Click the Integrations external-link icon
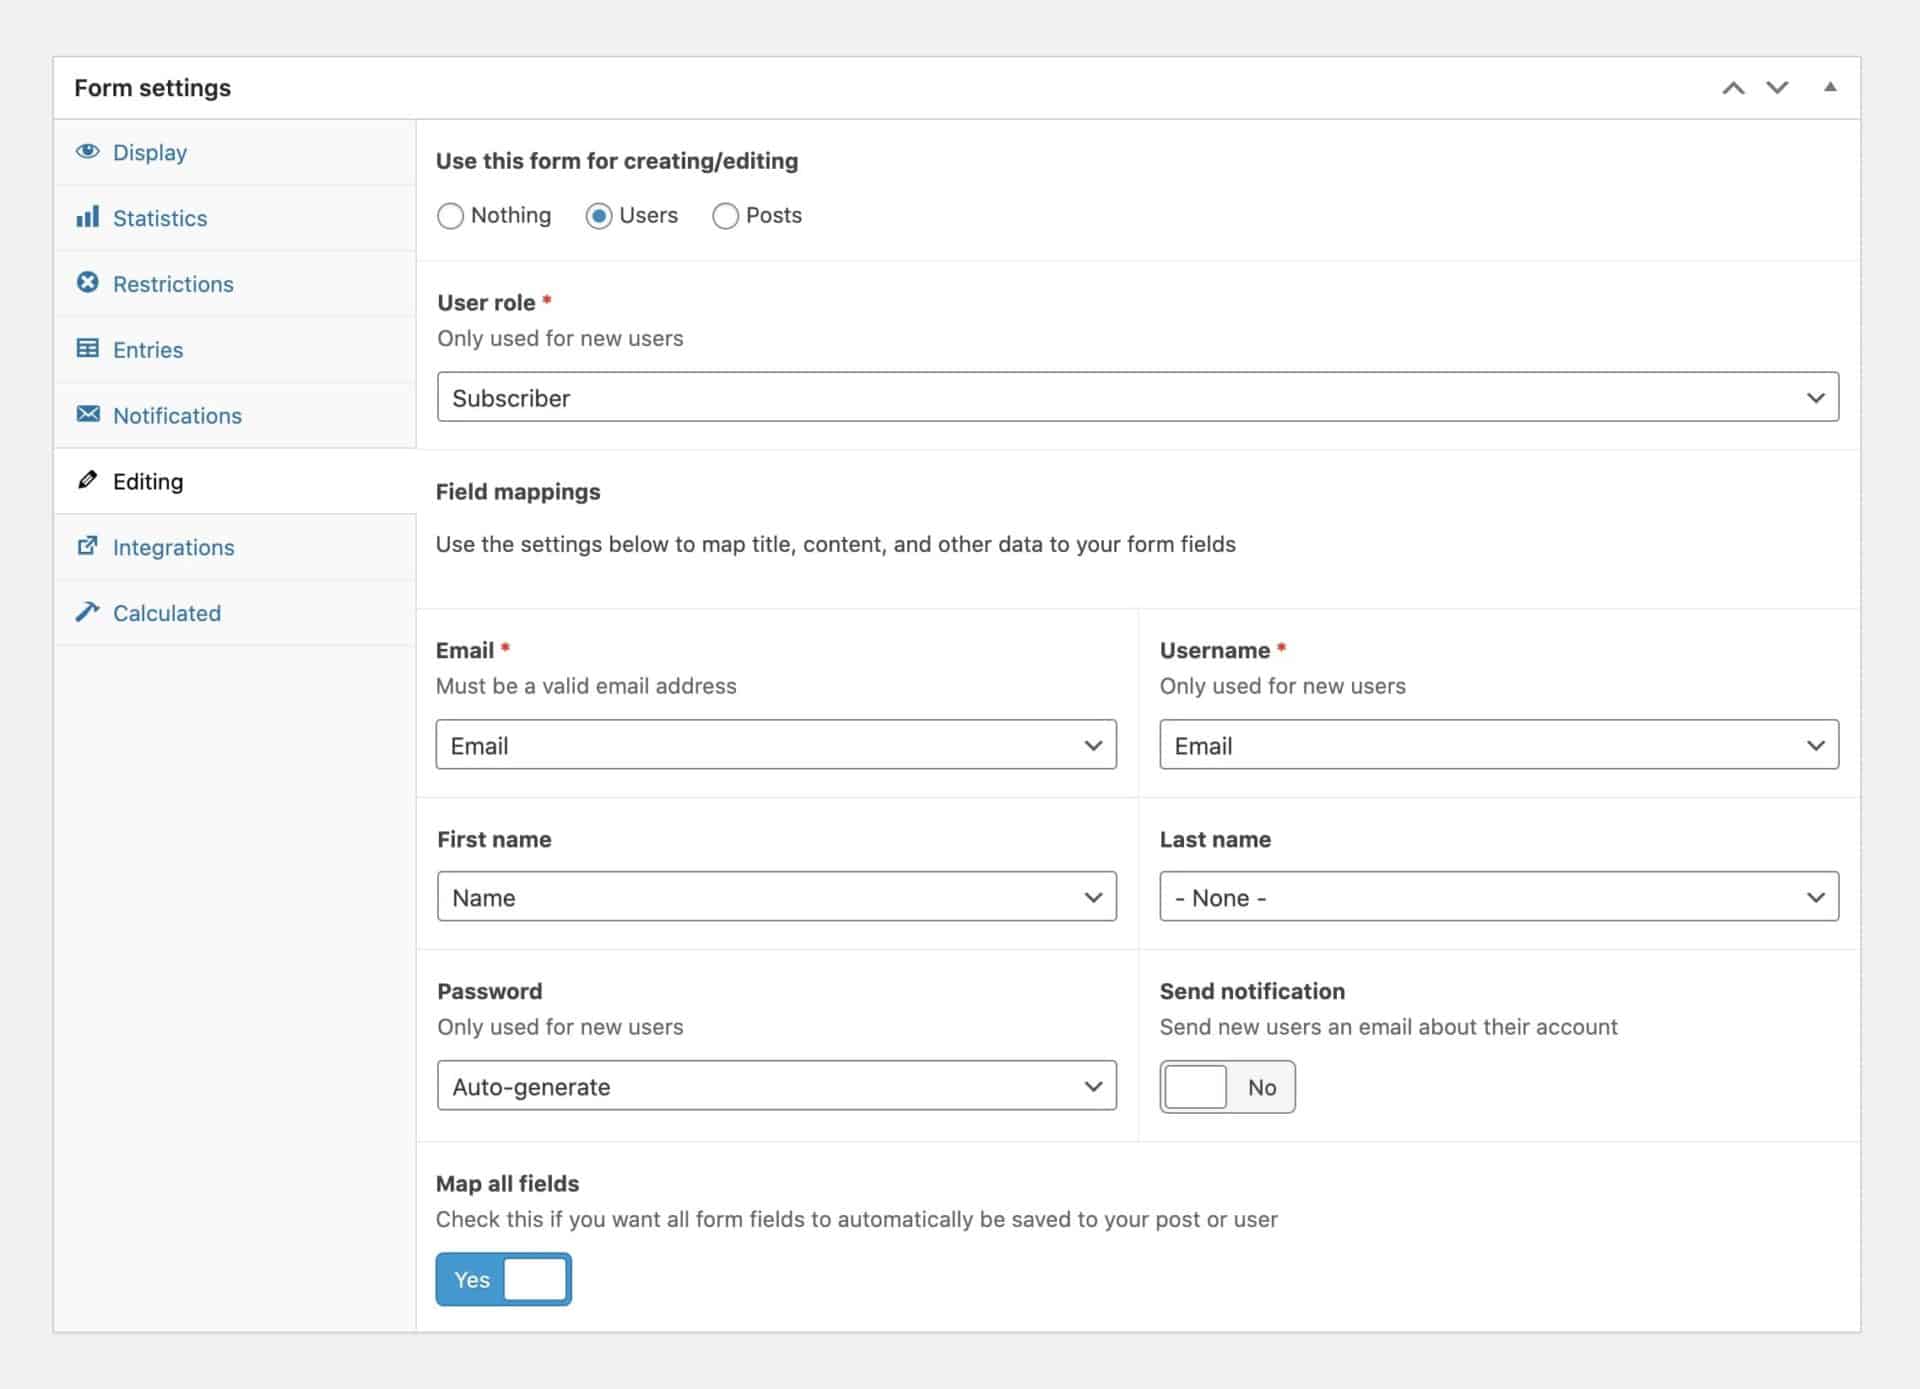The image size is (1920, 1389). pos(88,547)
